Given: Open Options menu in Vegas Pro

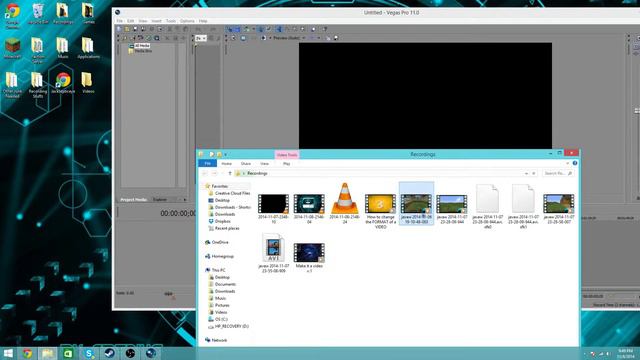Looking at the screenshot, I should tap(187, 21).
